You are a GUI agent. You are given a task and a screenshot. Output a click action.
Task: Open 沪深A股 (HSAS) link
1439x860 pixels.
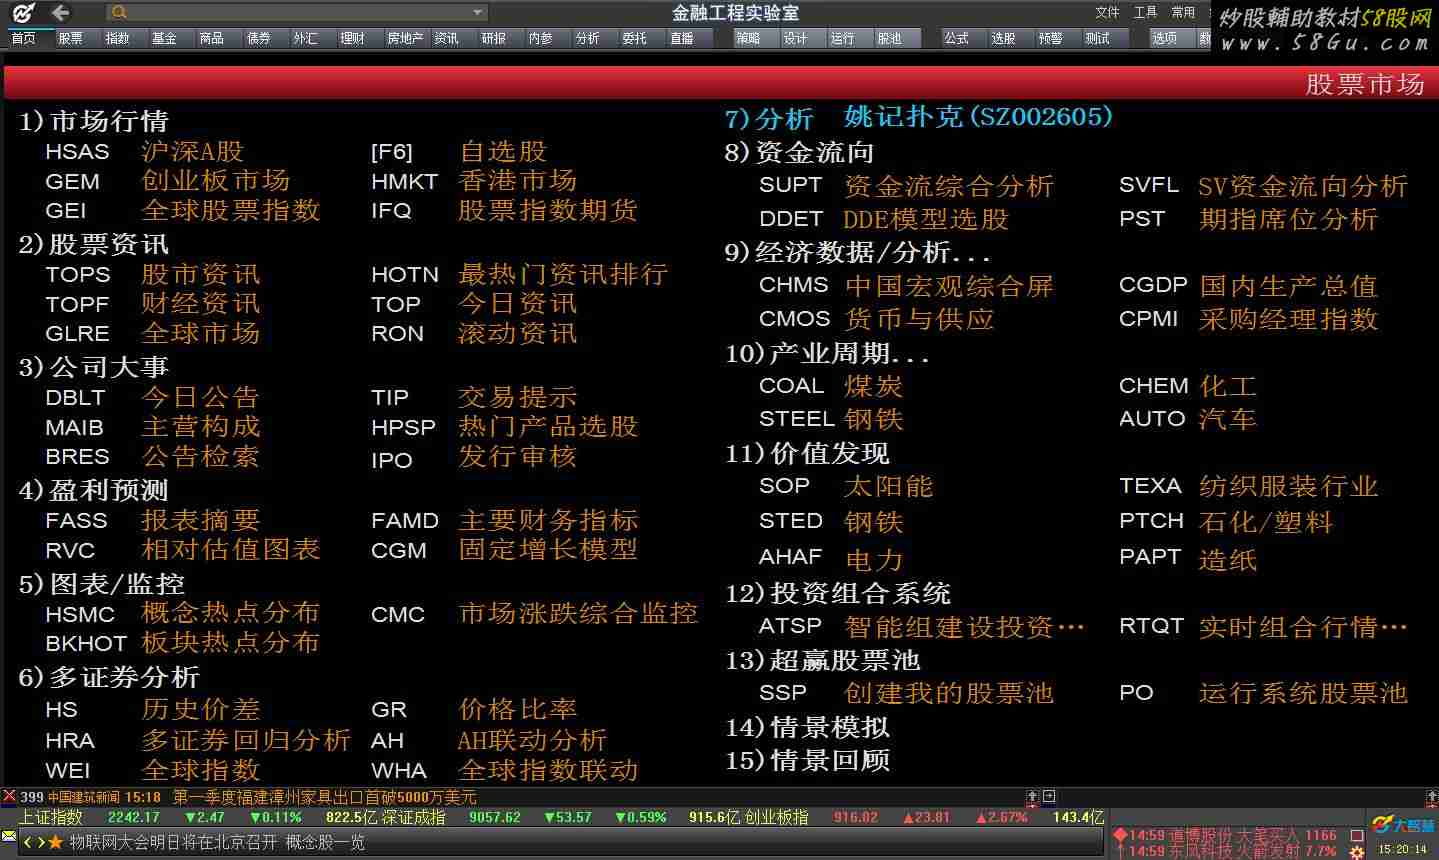[192, 152]
